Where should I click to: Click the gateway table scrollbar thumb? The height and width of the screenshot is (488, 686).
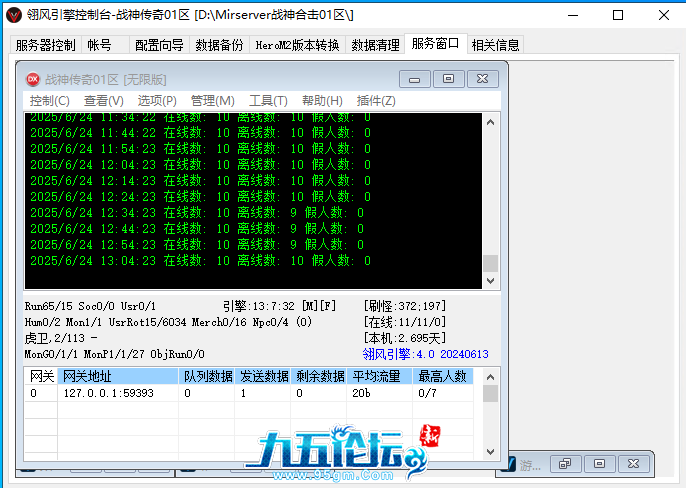click(x=490, y=393)
